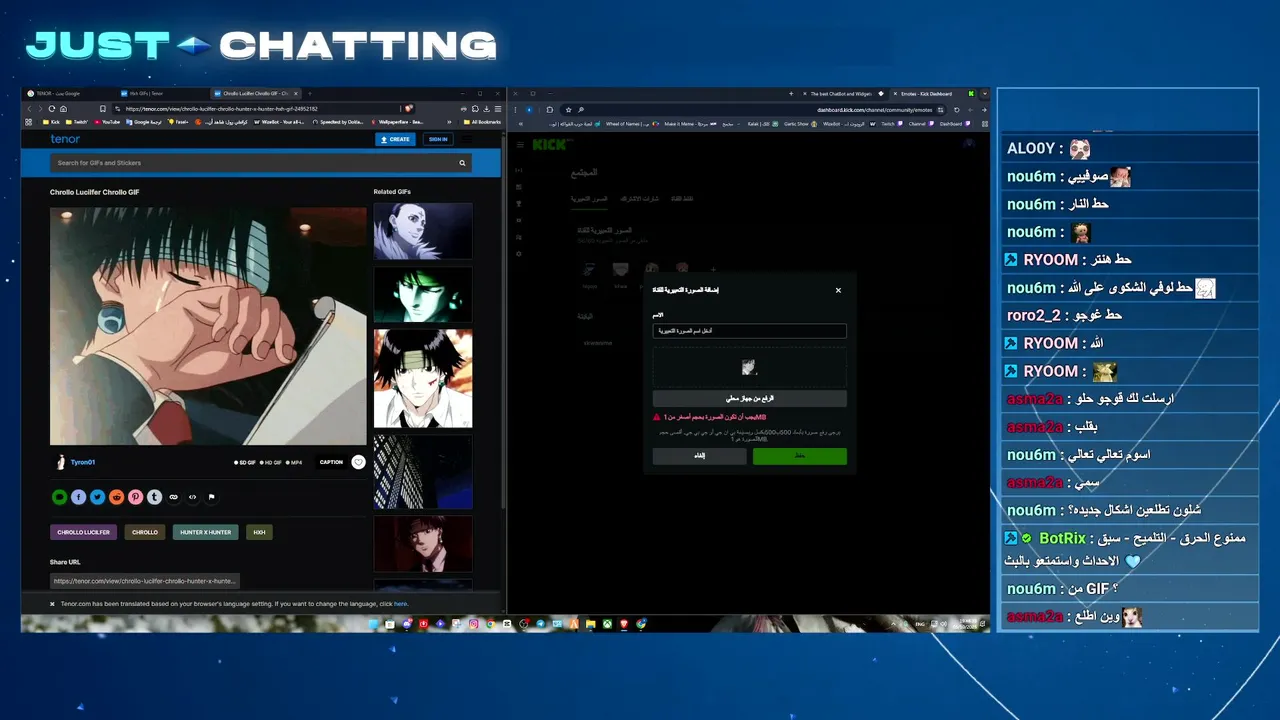Select the HD GIF format option
Screen dimensions: 1280x720
[x=271, y=463]
